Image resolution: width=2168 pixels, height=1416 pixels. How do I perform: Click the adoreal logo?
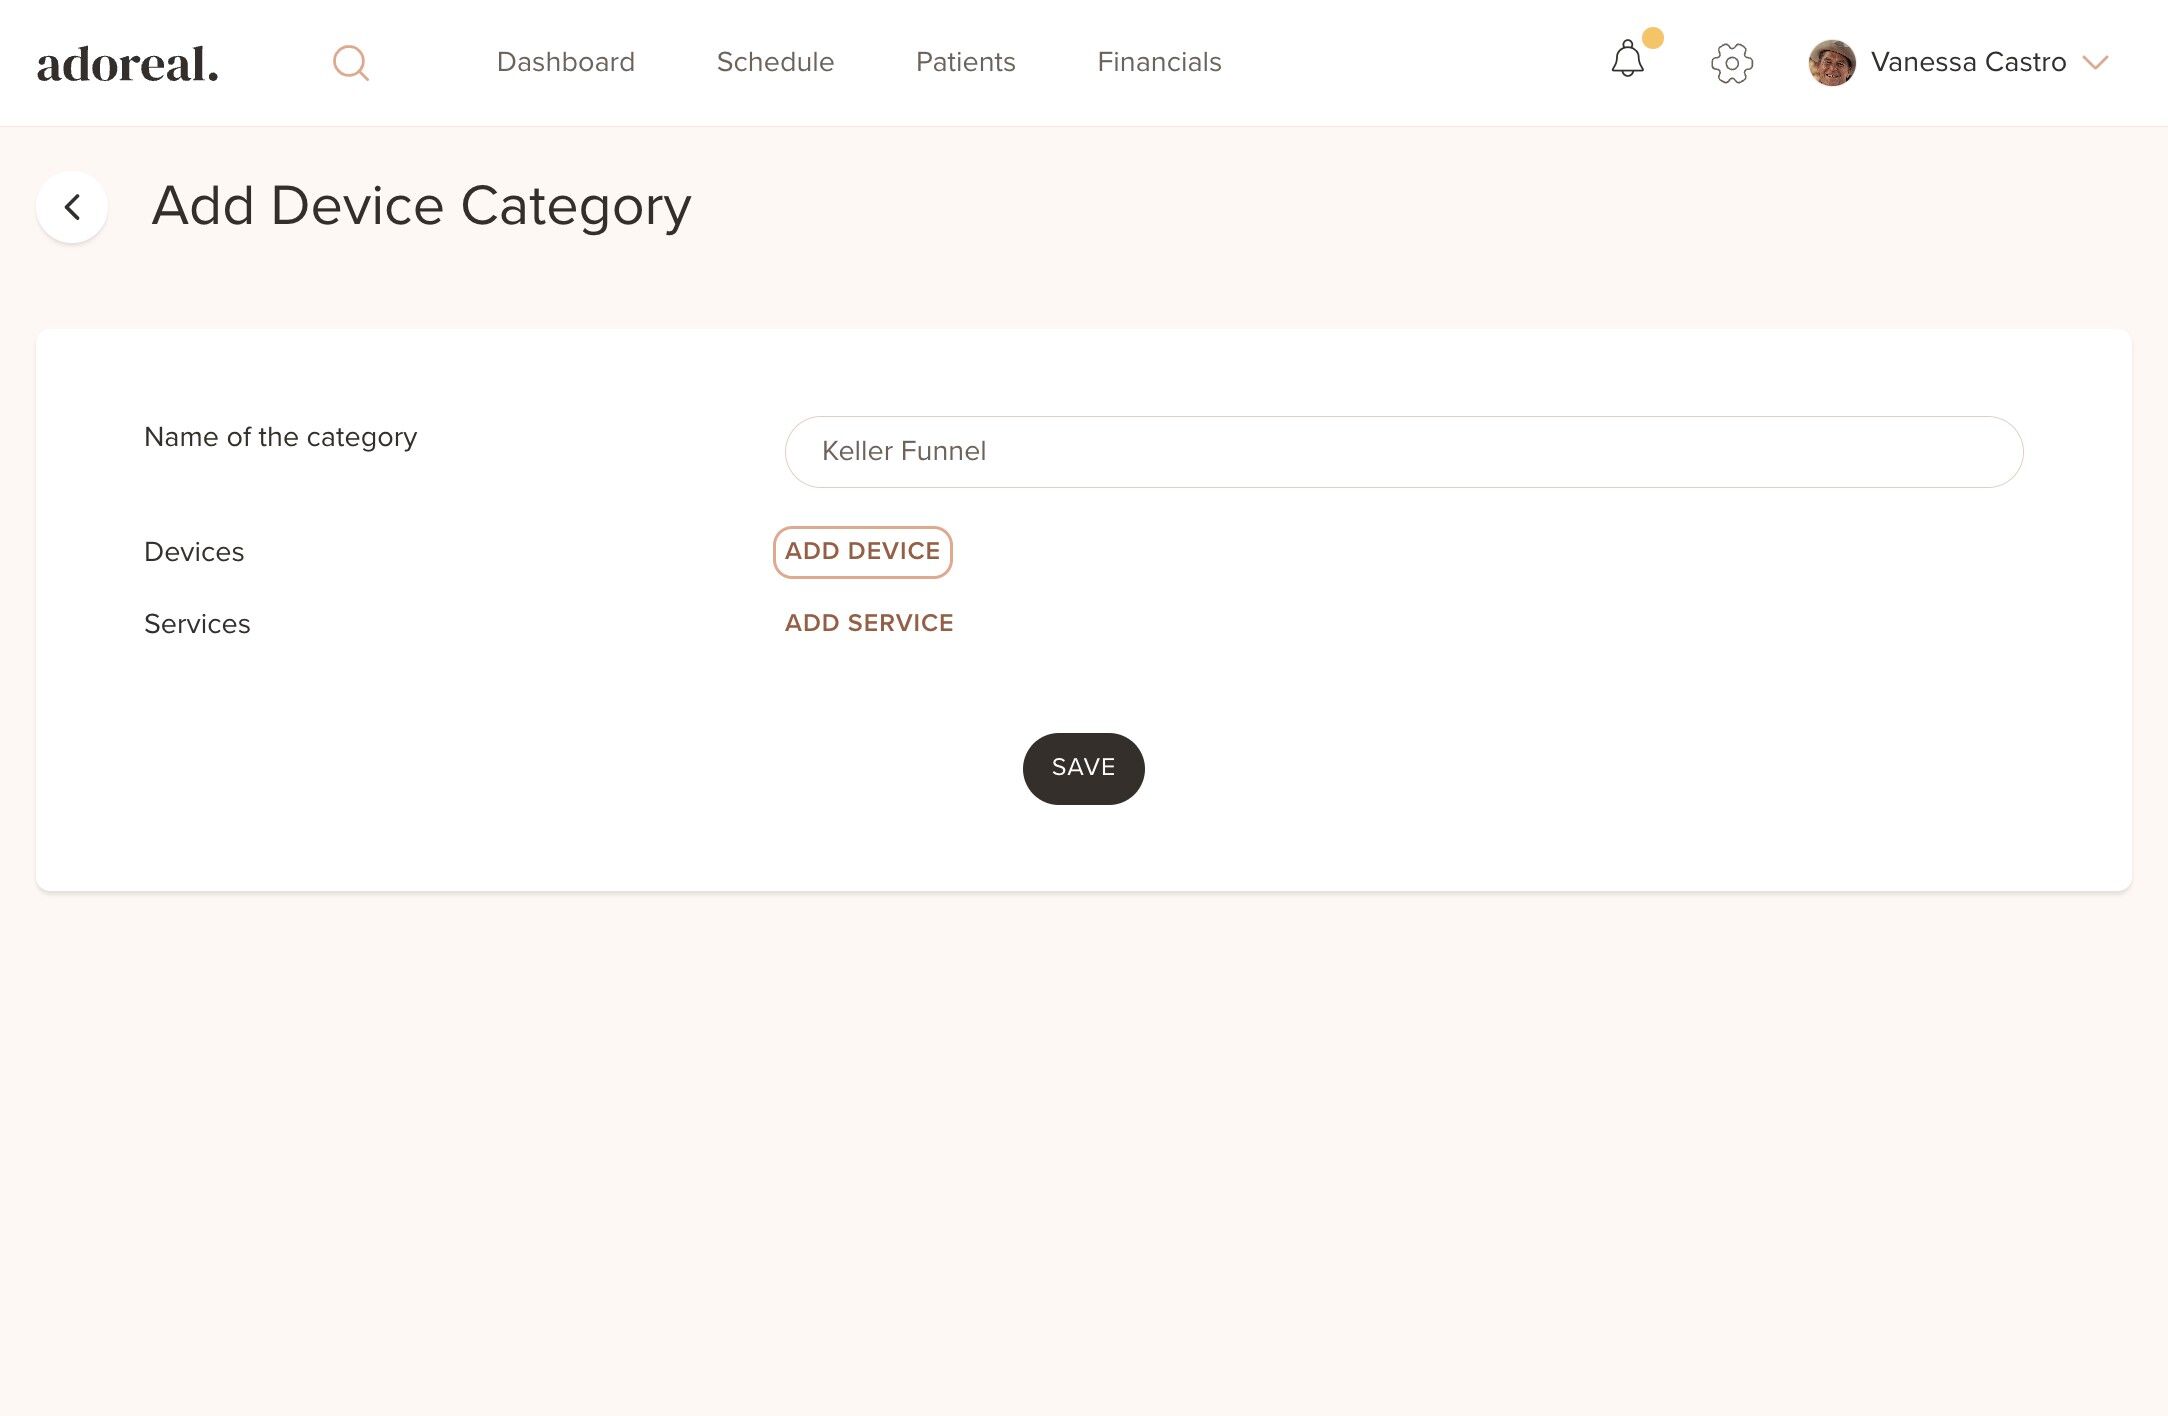[128, 64]
